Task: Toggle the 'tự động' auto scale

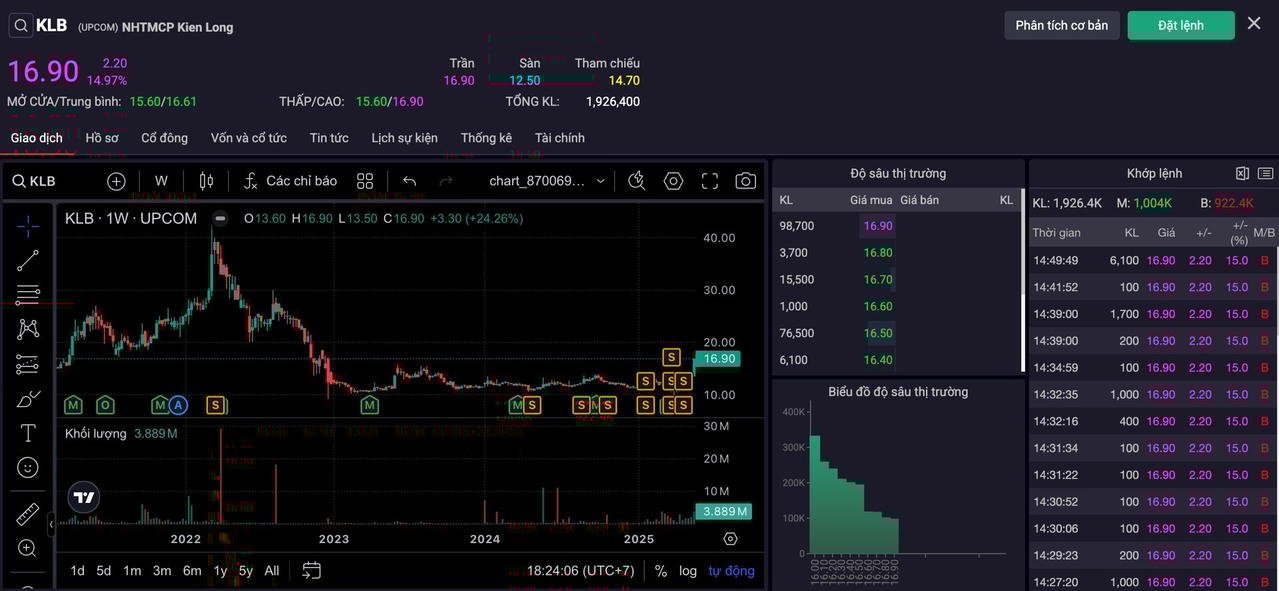Action: 732,571
